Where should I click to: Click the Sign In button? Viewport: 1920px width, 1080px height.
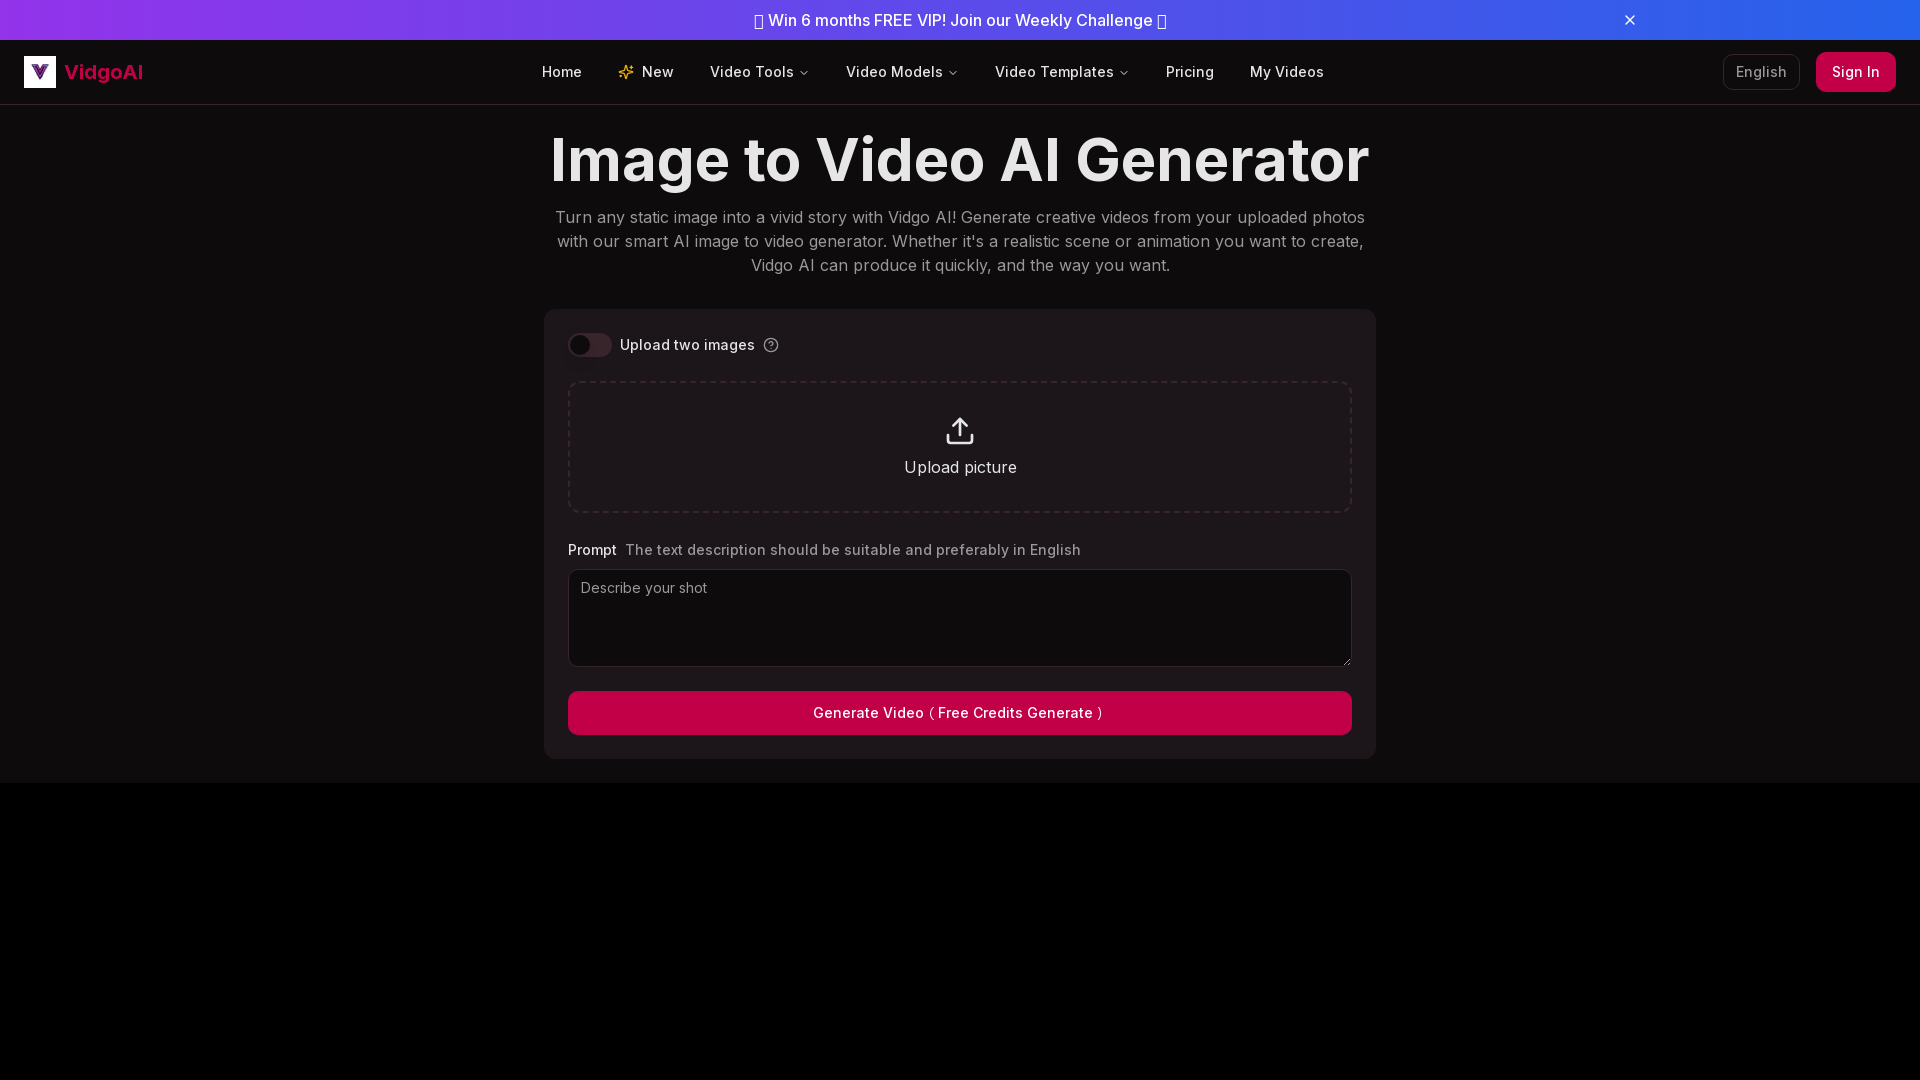tap(1855, 71)
